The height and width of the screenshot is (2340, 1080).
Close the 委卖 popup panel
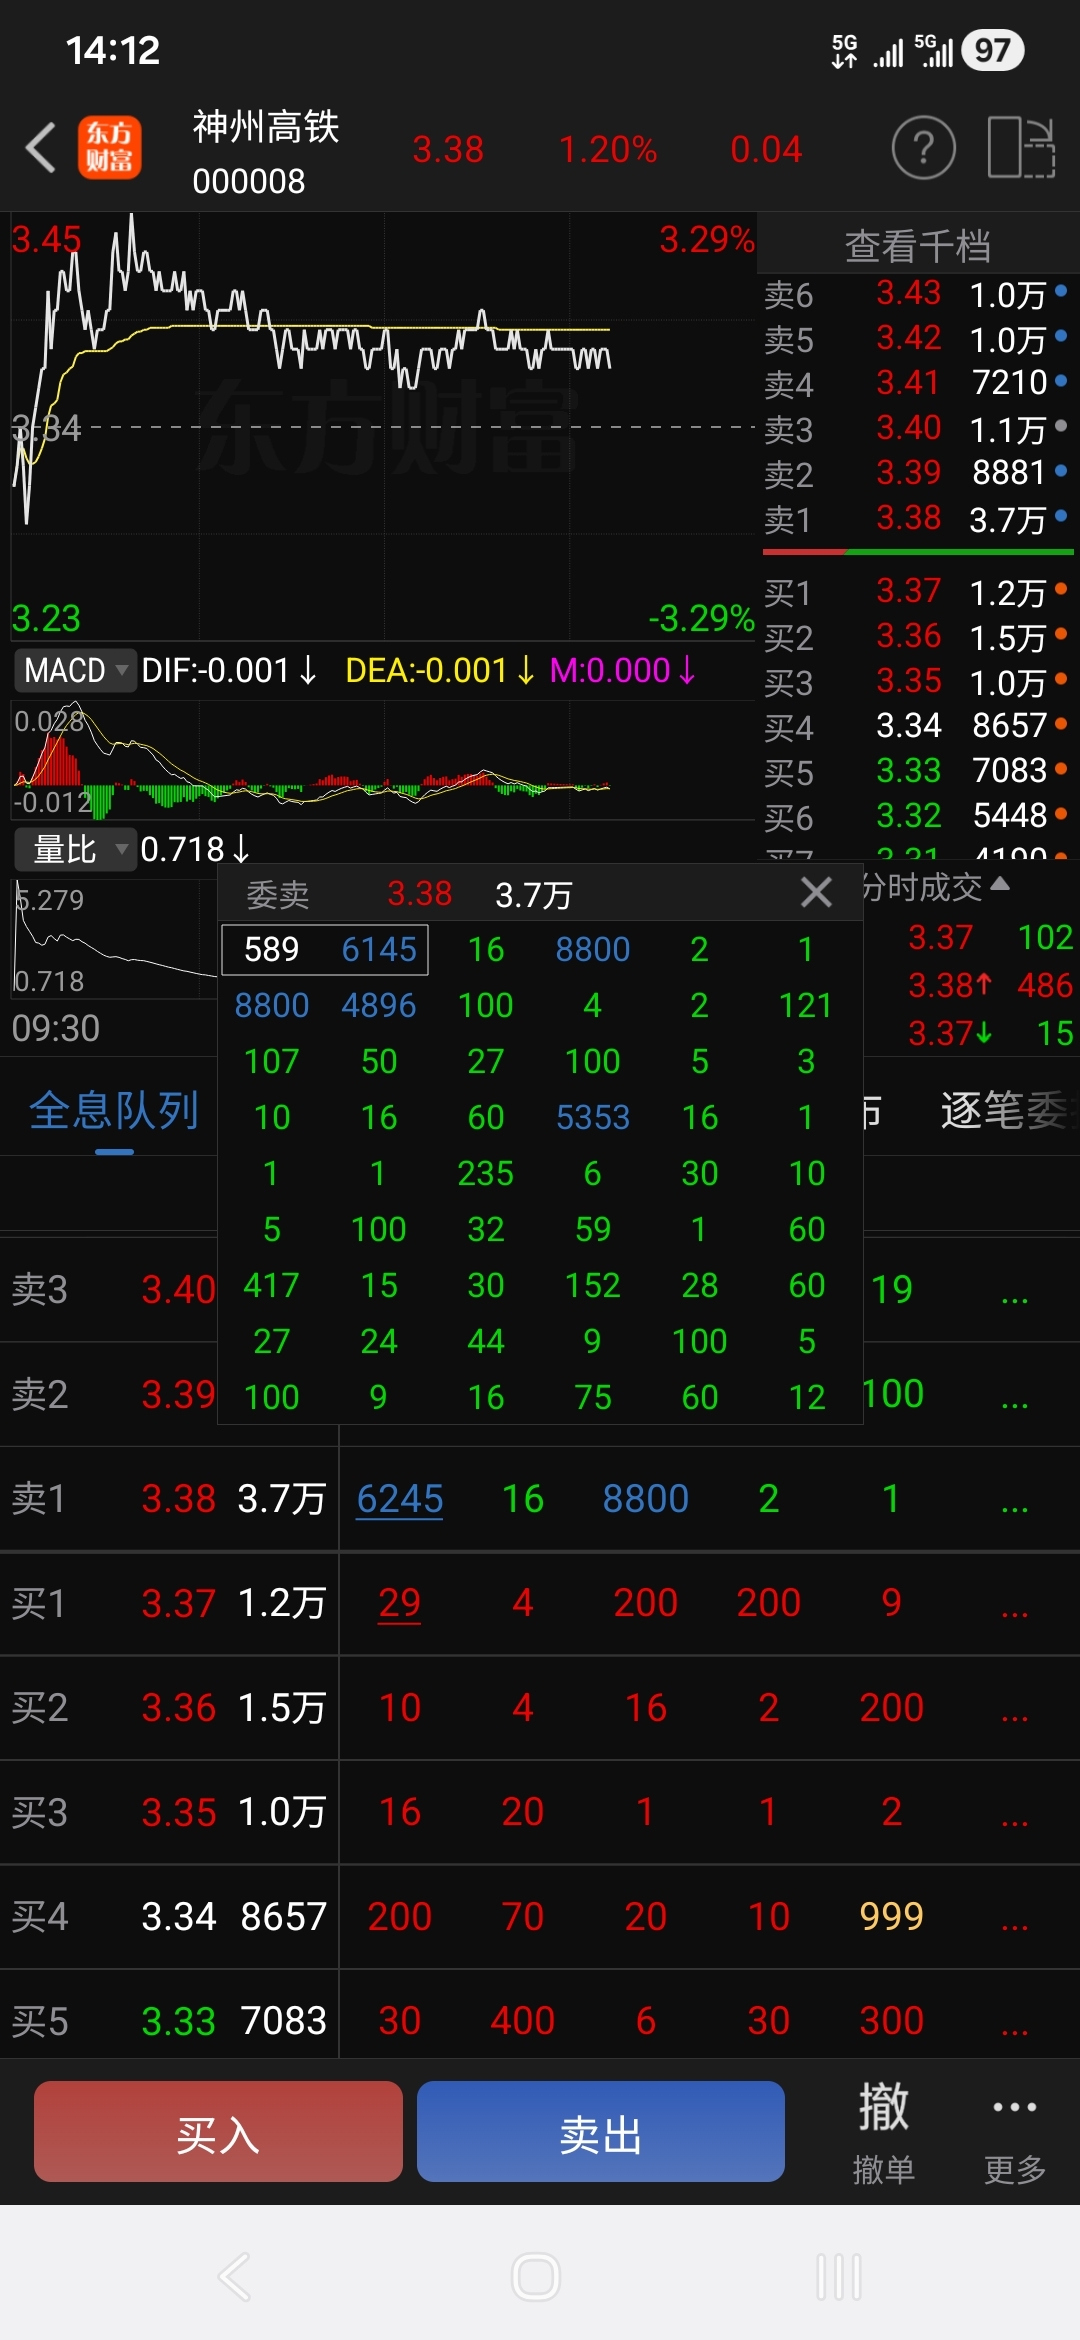pyautogui.click(x=816, y=892)
